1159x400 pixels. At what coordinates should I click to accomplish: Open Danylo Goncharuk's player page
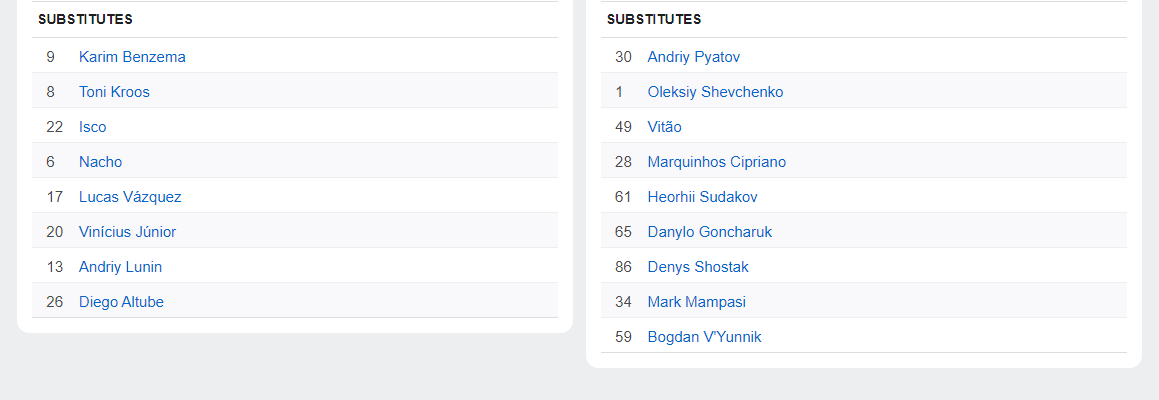point(709,232)
